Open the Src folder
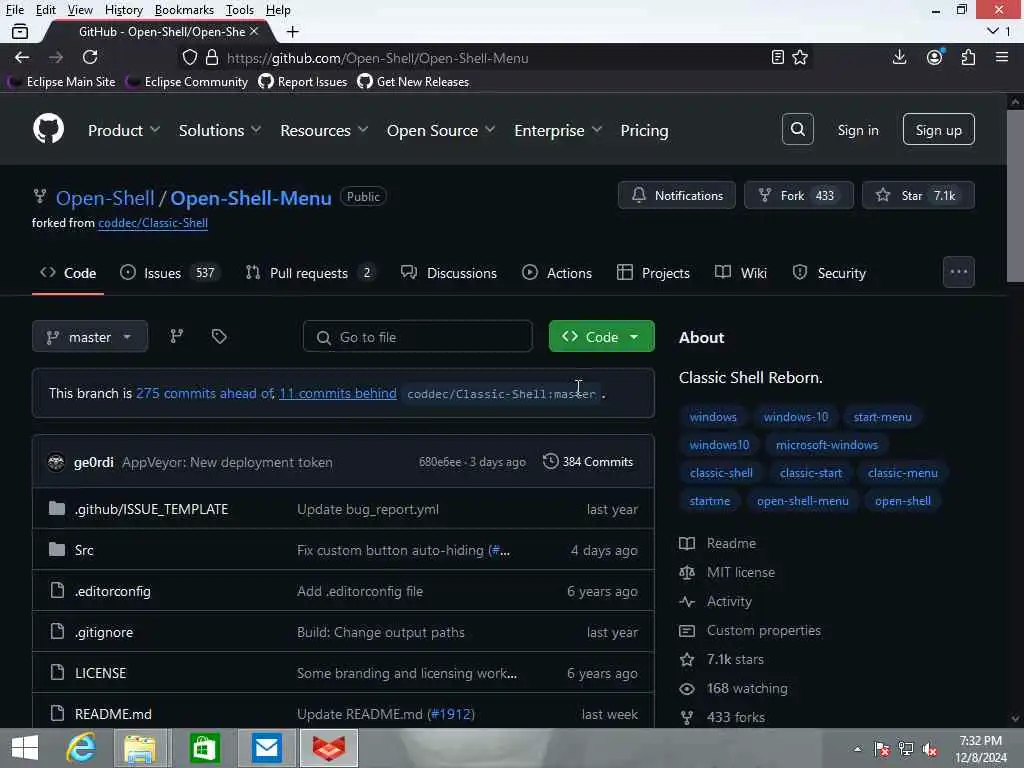 (x=84, y=550)
